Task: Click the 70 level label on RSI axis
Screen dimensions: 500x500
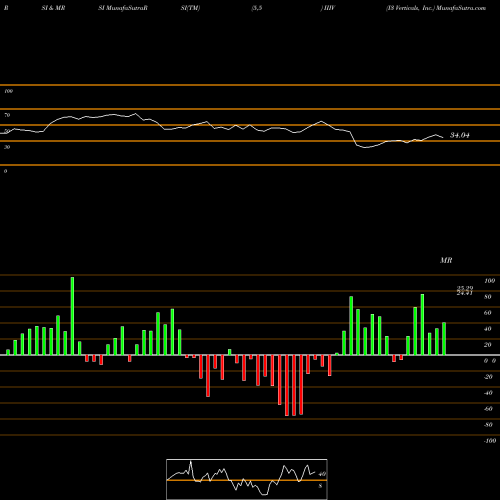Action: (7, 115)
